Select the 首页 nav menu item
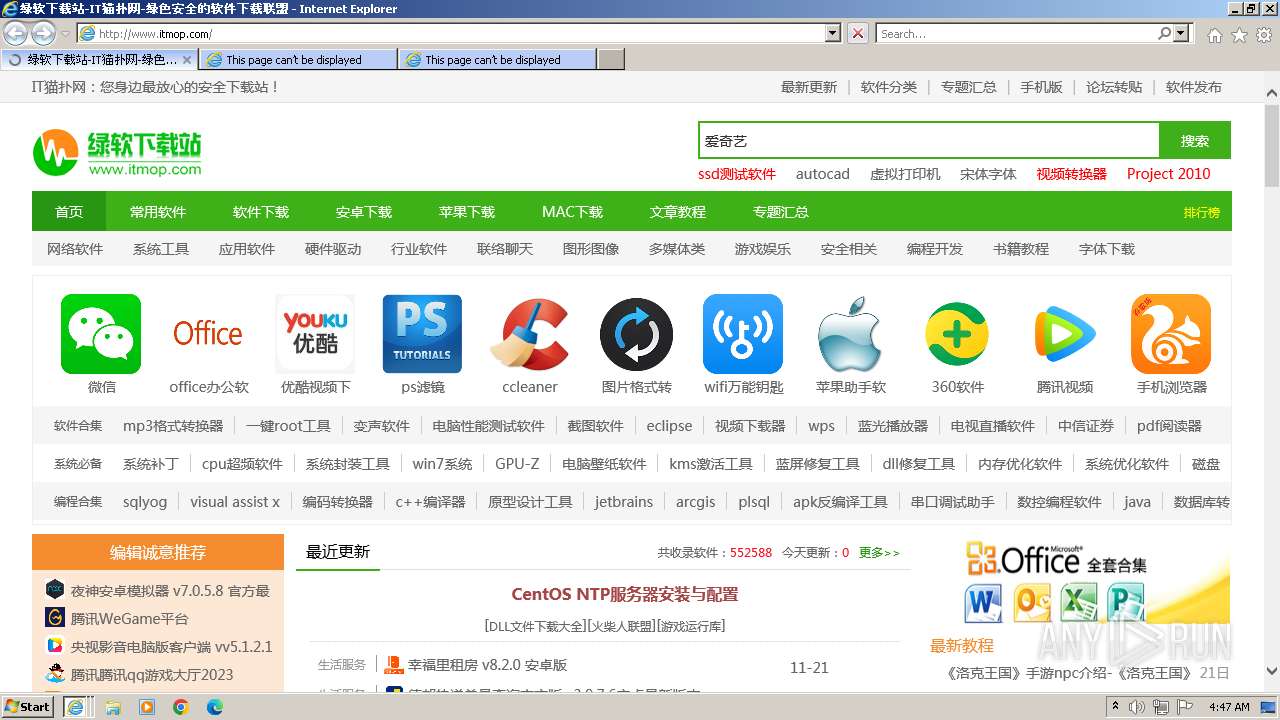 [x=69, y=212]
